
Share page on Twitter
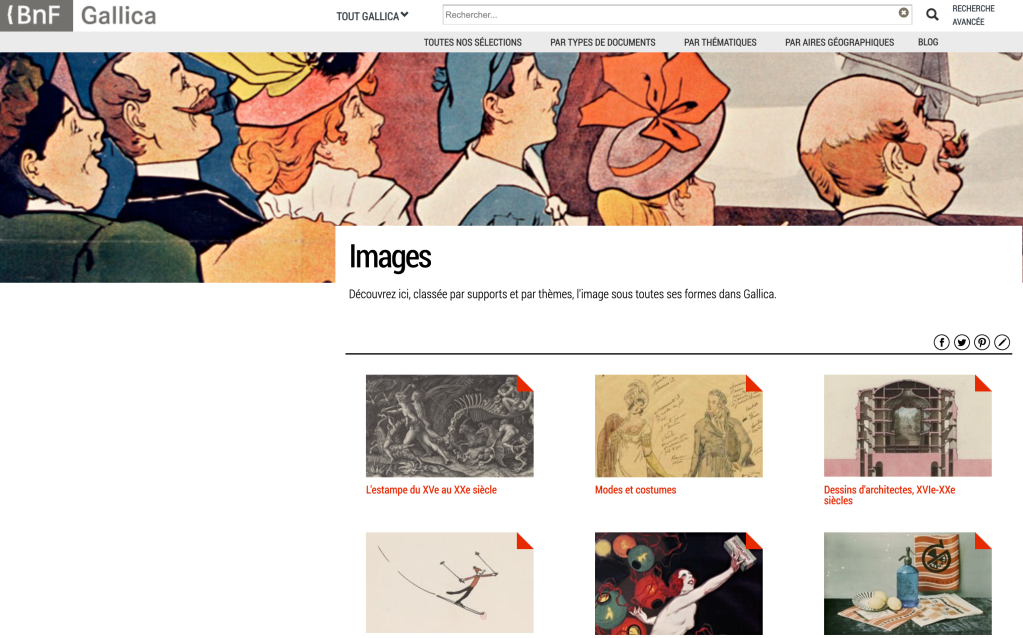tap(961, 342)
